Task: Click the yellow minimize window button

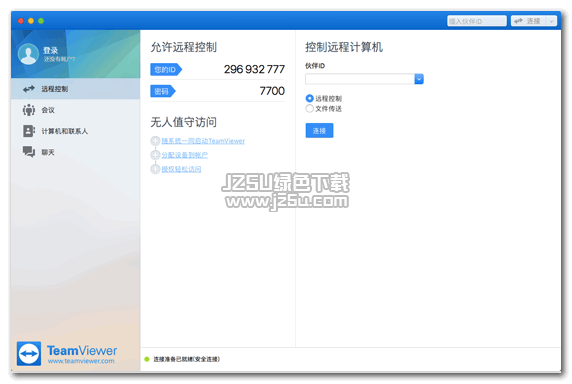Action: tap(31, 21)
